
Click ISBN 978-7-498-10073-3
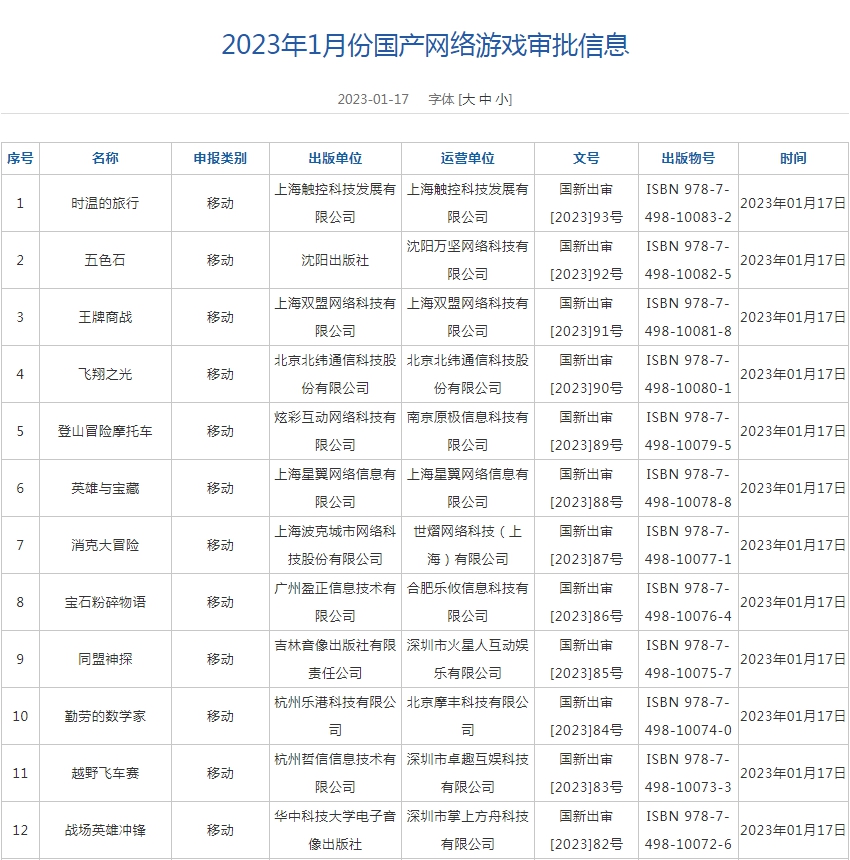pos(688,774)
